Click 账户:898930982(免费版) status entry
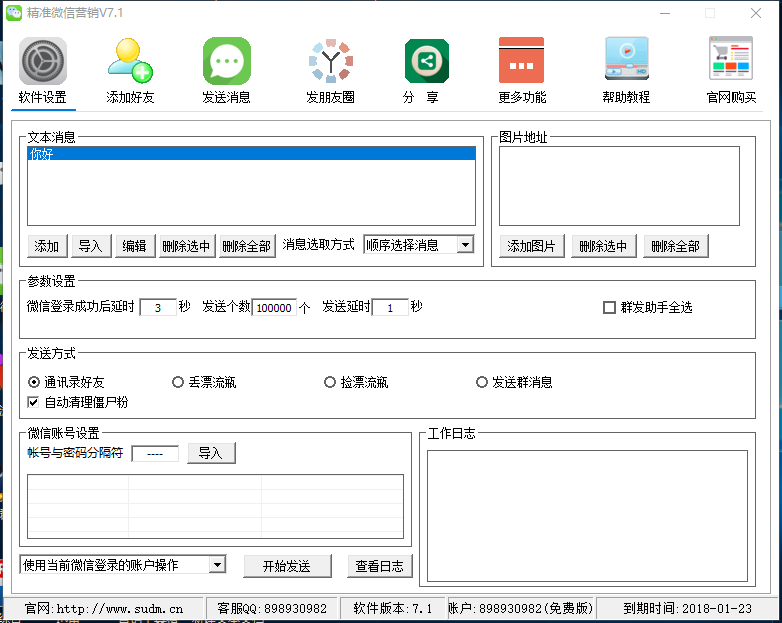The height and width of the screenshot is (623, 782). click(521, 609)
